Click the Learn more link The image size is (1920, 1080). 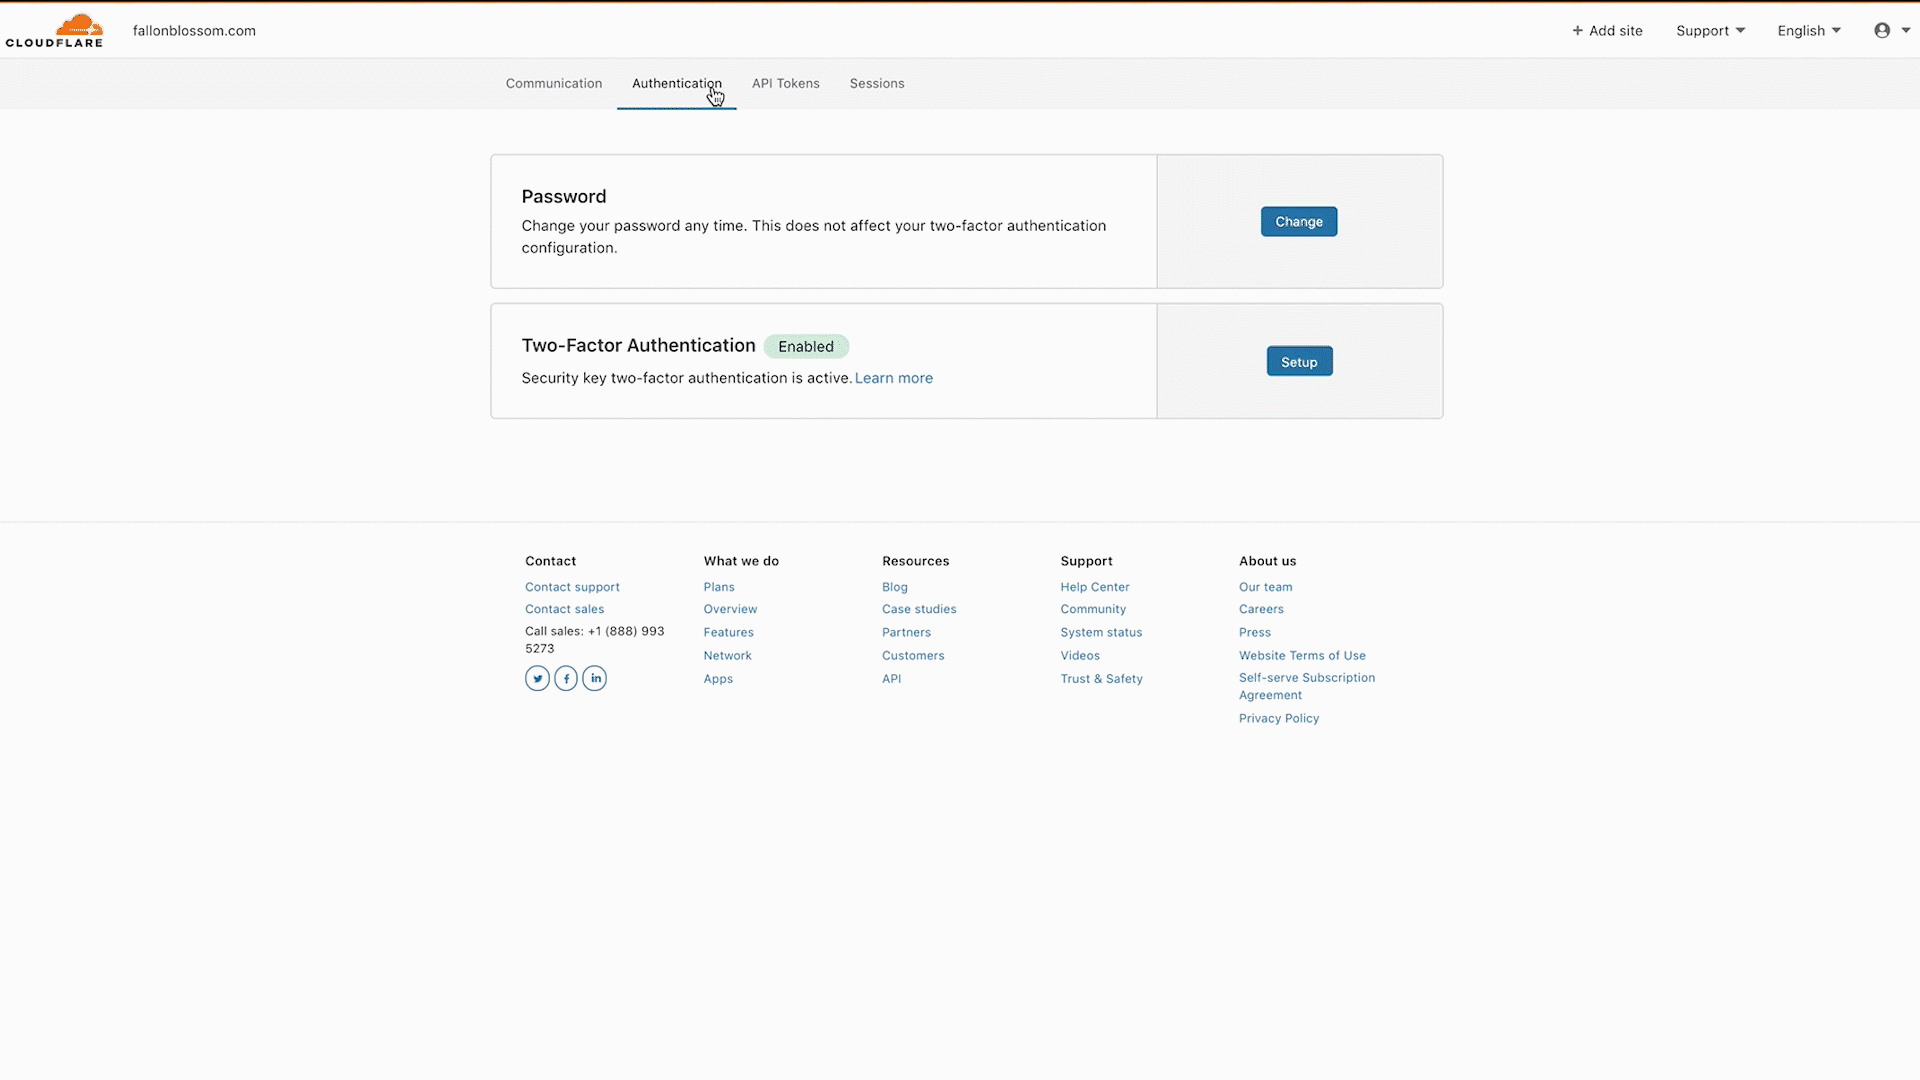coord(894,377)
